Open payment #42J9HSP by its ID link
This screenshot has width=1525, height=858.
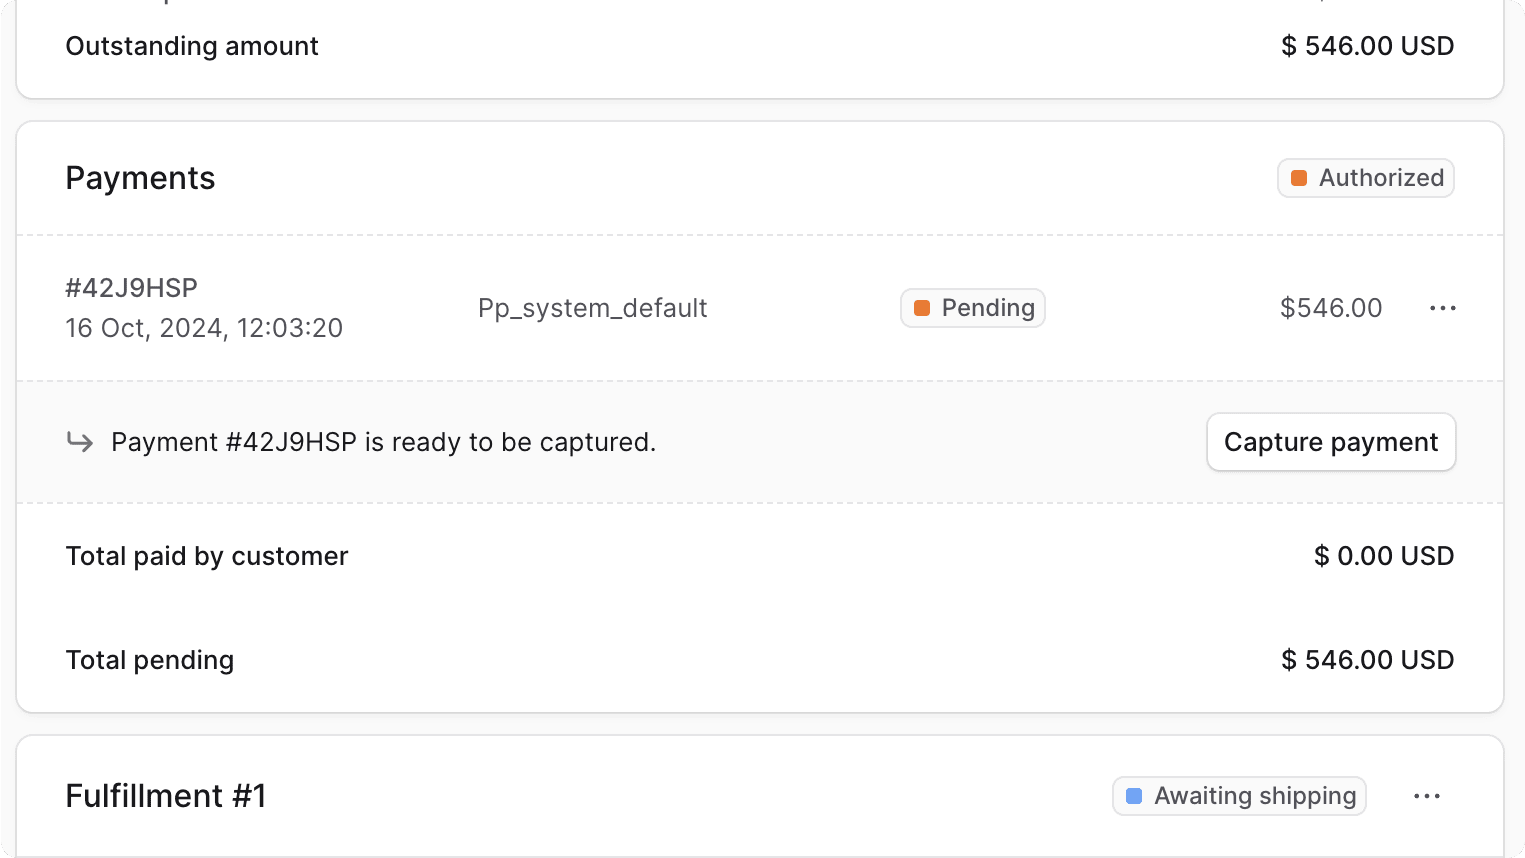click(x=131, y=288)
